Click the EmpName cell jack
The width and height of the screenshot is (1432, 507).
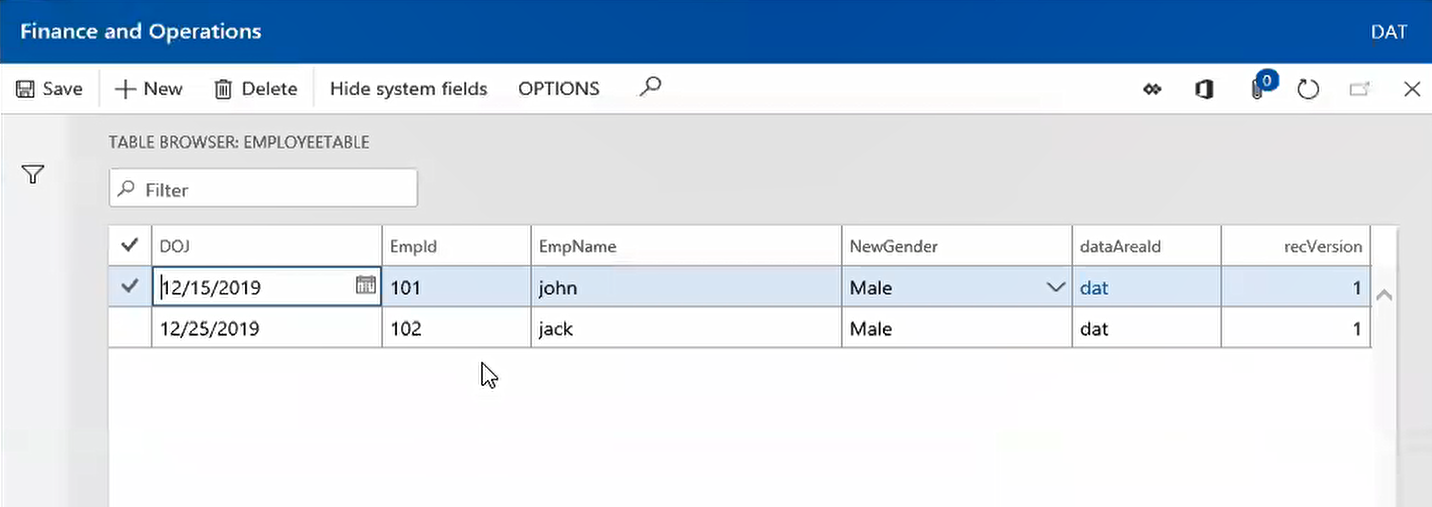[x=687, y=328]
